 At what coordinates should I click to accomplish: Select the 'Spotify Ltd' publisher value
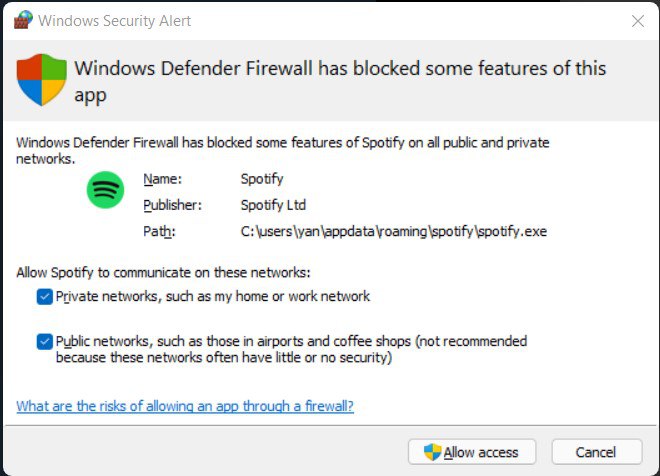[273, 205]
